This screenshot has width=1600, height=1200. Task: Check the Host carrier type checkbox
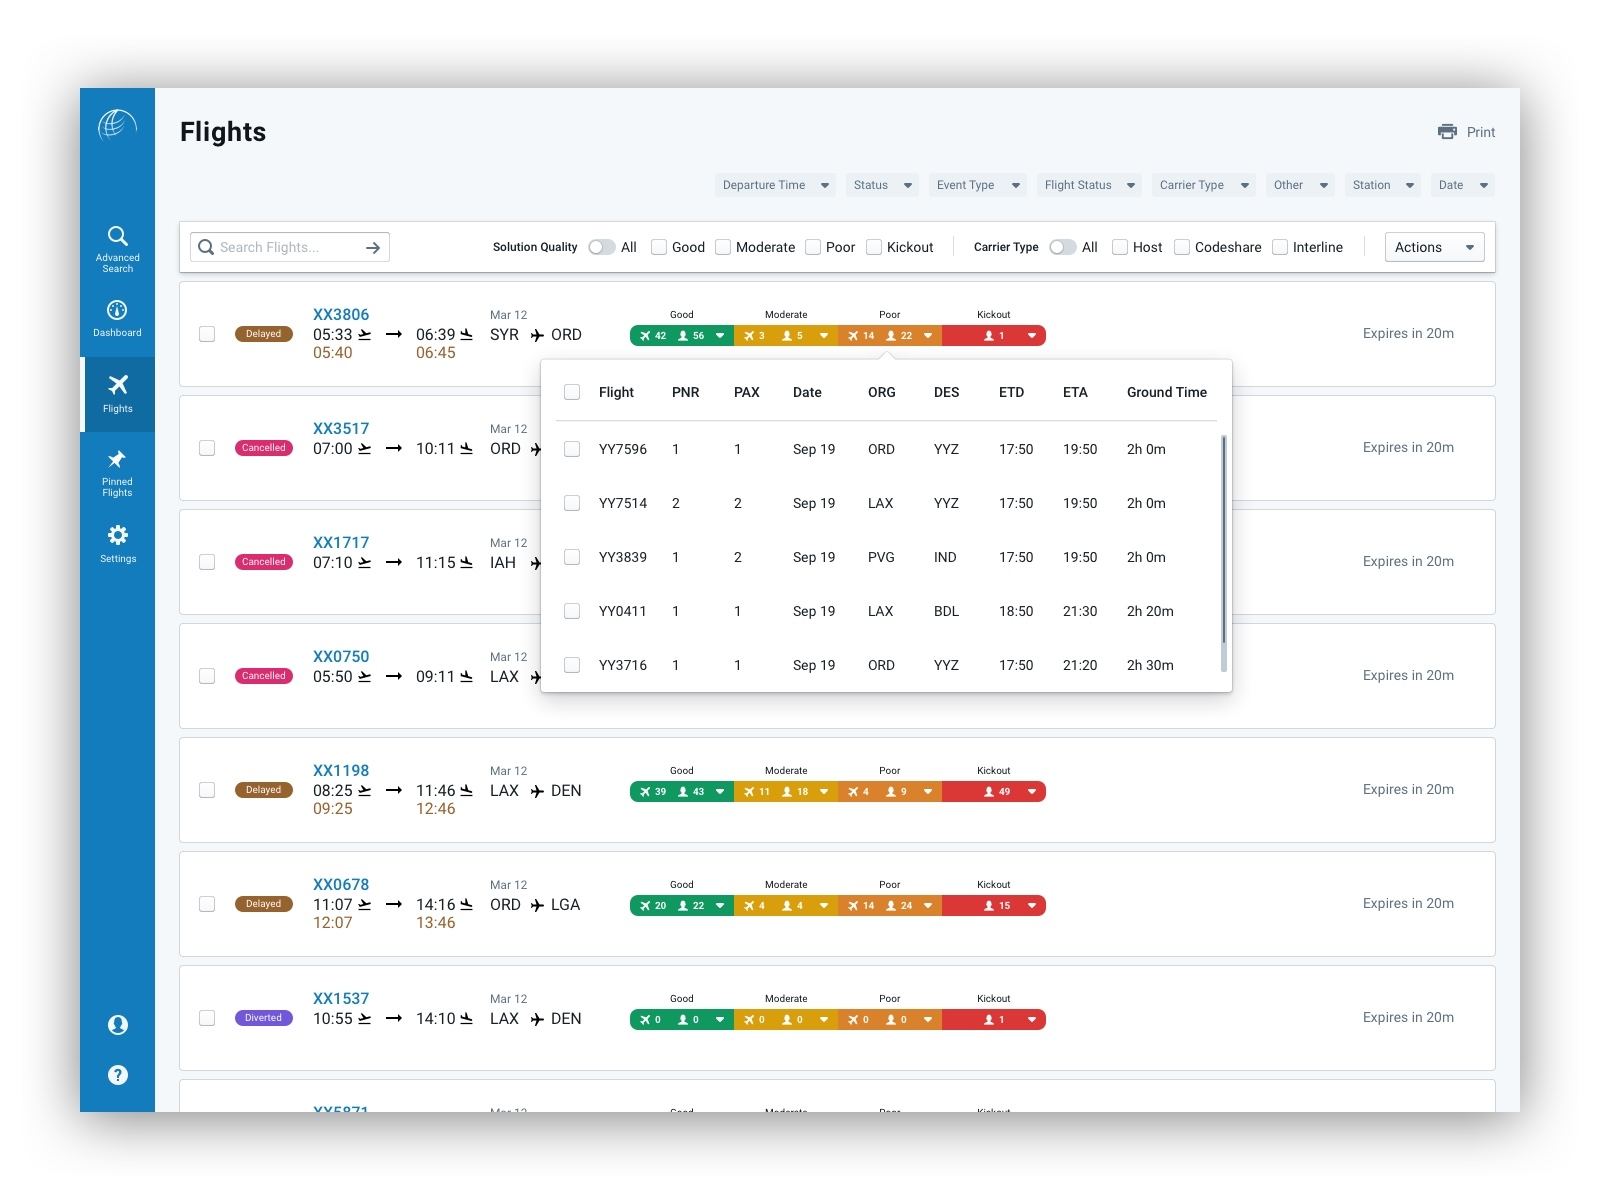[1120, 247]
